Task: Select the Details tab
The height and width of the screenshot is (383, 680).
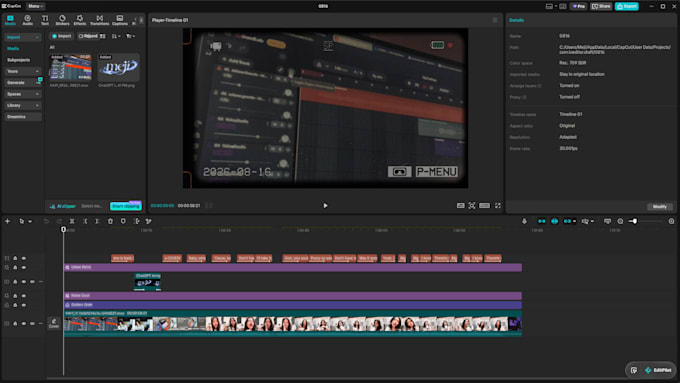Action: coord(516,20)
